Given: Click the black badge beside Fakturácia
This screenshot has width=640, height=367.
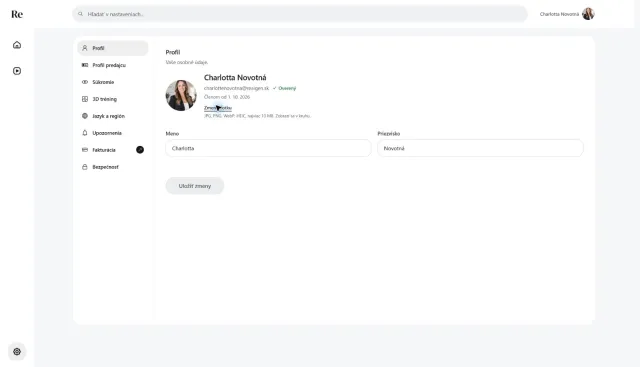Looking at the screenshot, I should click(x=140, y=150).
